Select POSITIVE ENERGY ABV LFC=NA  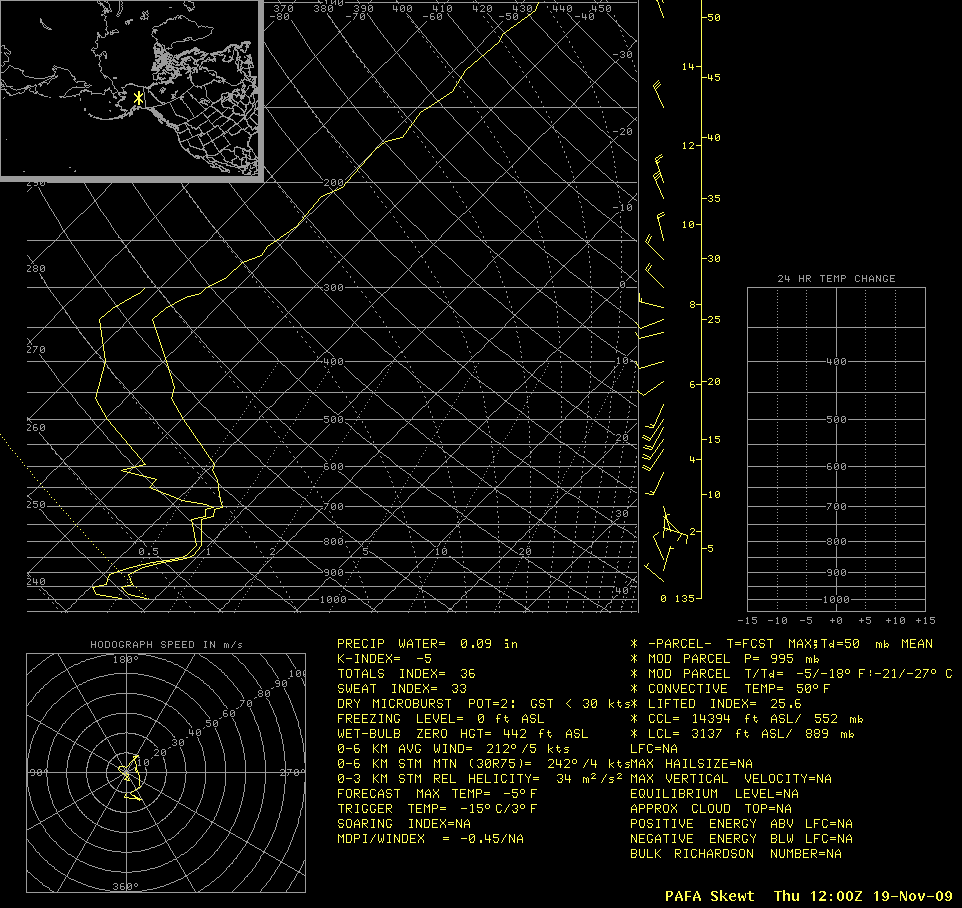point(742,824)
